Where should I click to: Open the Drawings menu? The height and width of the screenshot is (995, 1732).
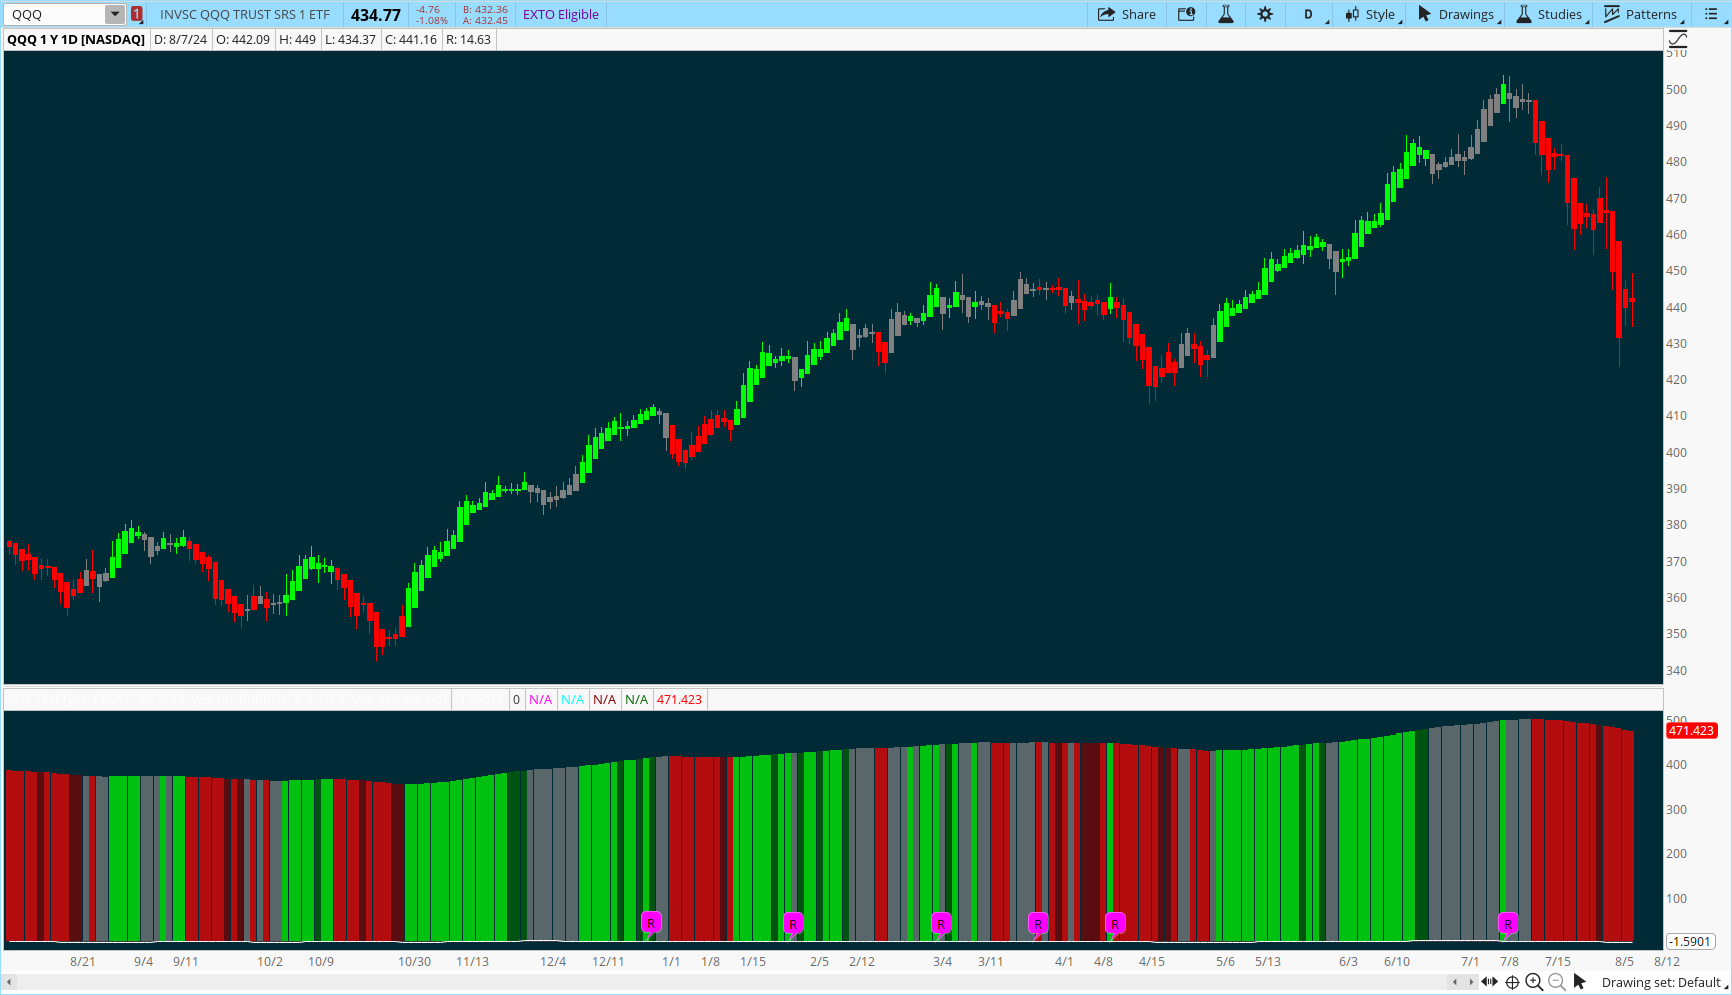pyautogui.click(x=1458, y=14)
